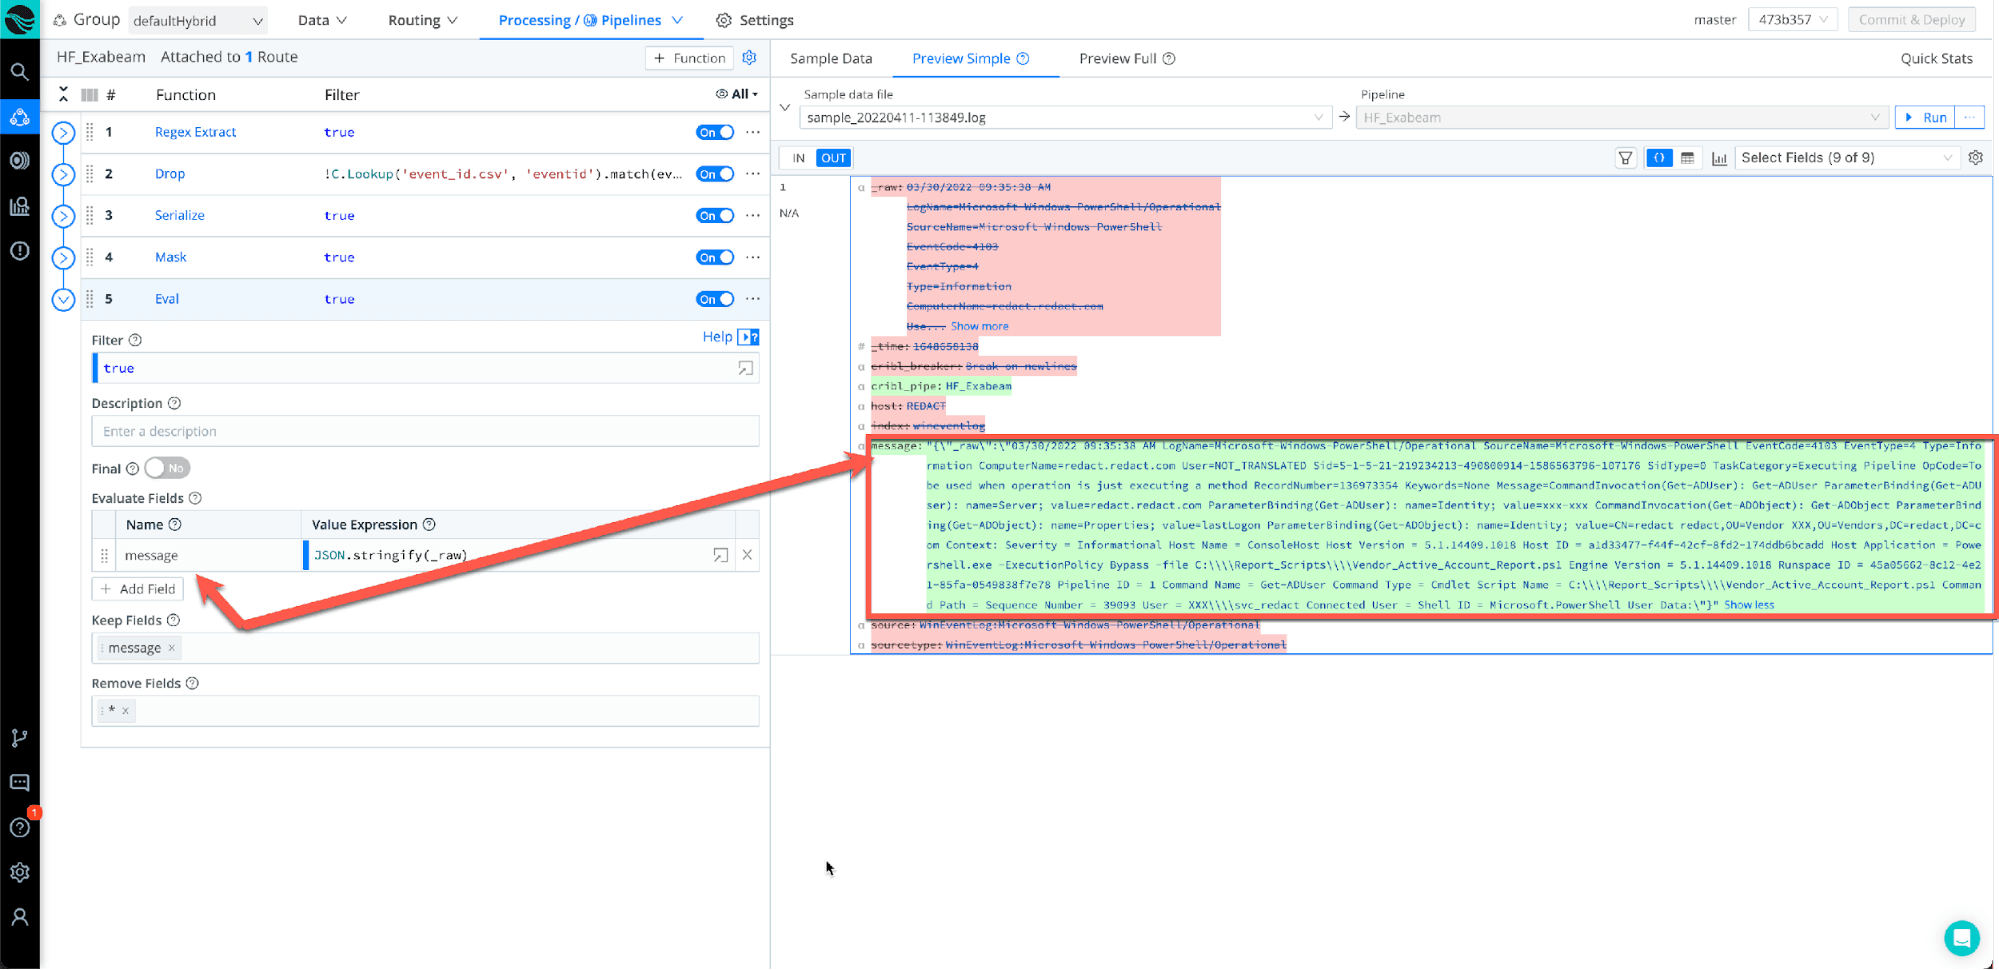Open pipeline settings gear next to Function button

(x=749, y=58)
